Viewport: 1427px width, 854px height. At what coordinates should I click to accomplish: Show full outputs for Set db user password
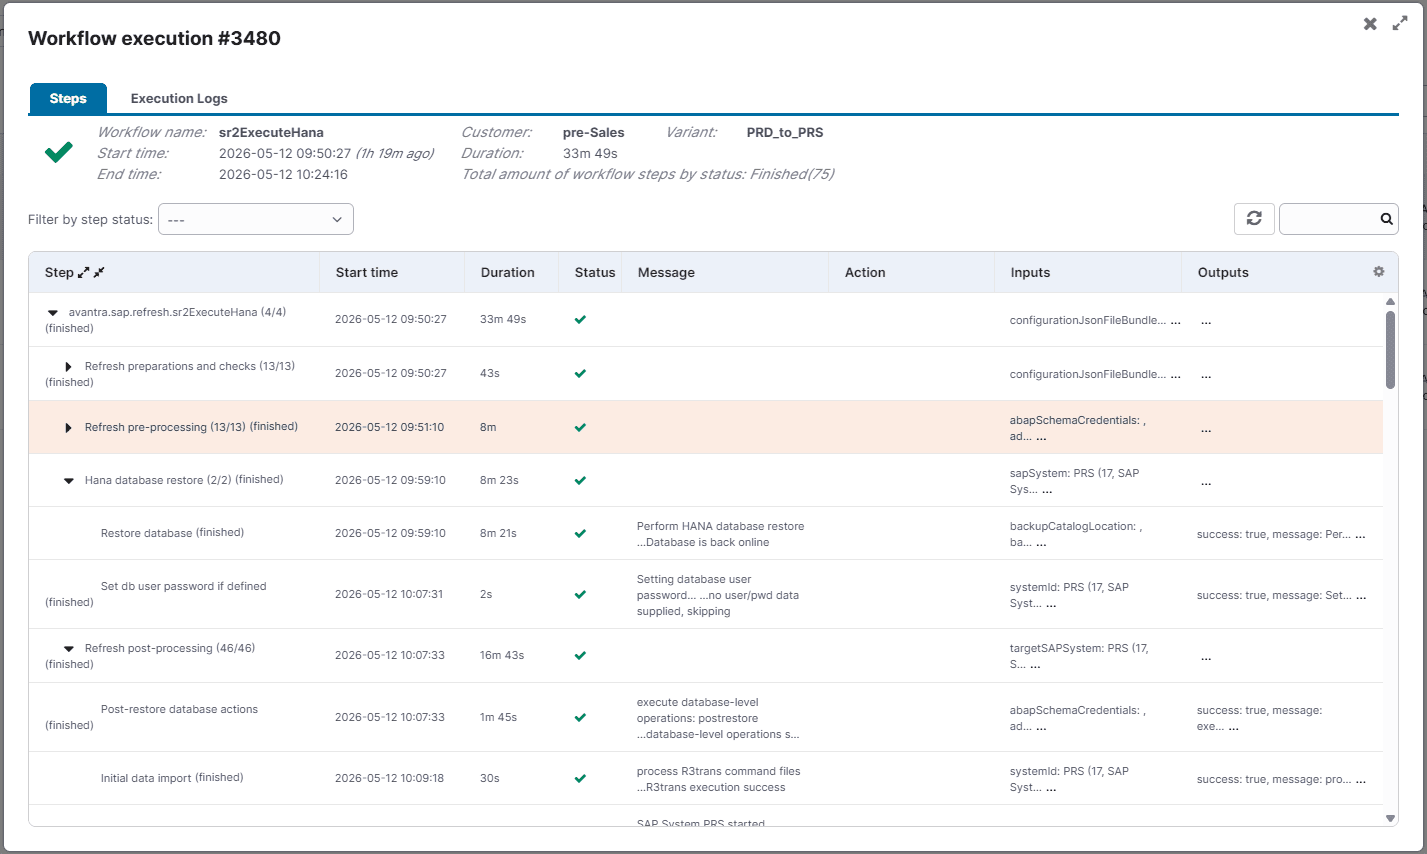click(1361, 596)
